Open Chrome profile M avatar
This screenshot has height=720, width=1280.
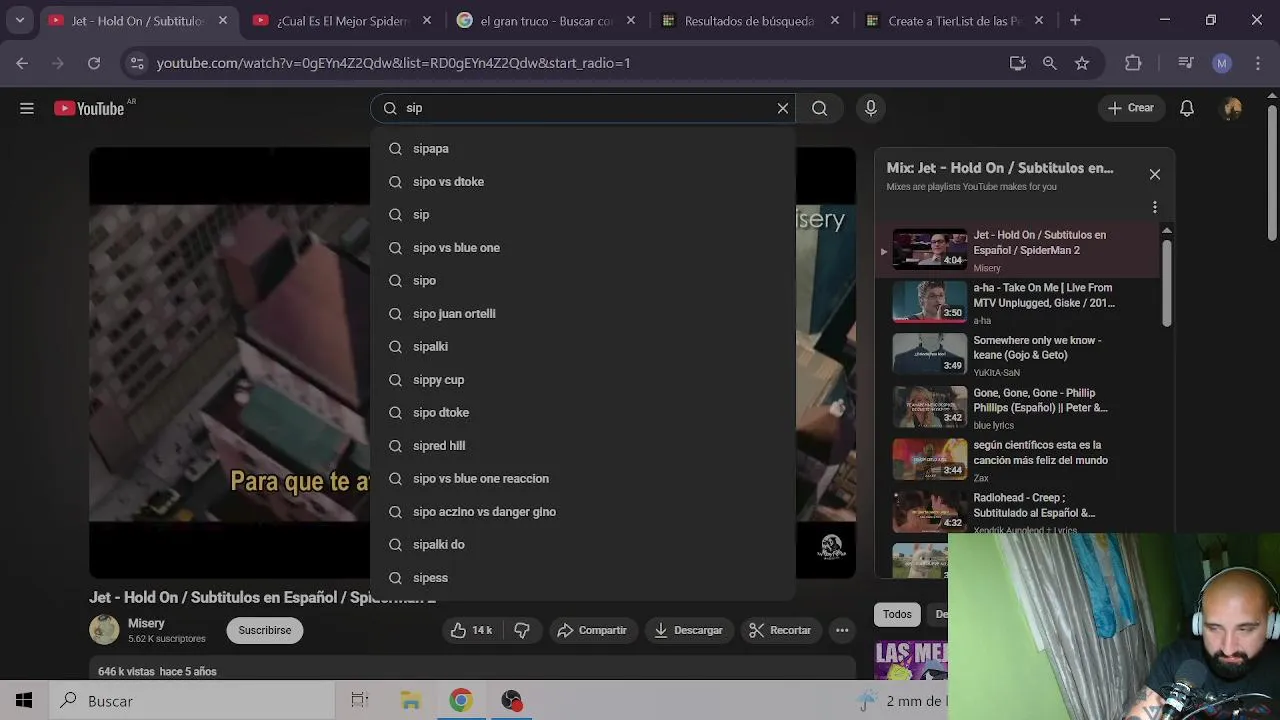[x=1221, y=63]
